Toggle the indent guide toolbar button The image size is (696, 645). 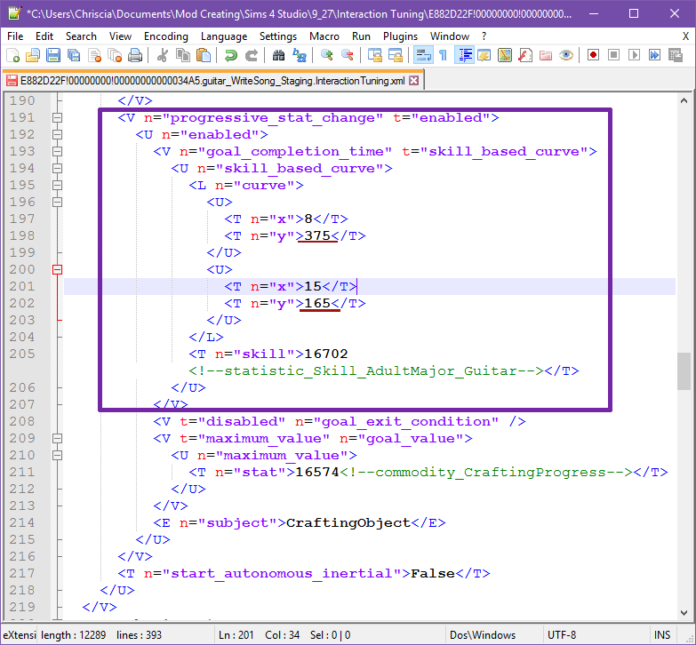point(465,56)
